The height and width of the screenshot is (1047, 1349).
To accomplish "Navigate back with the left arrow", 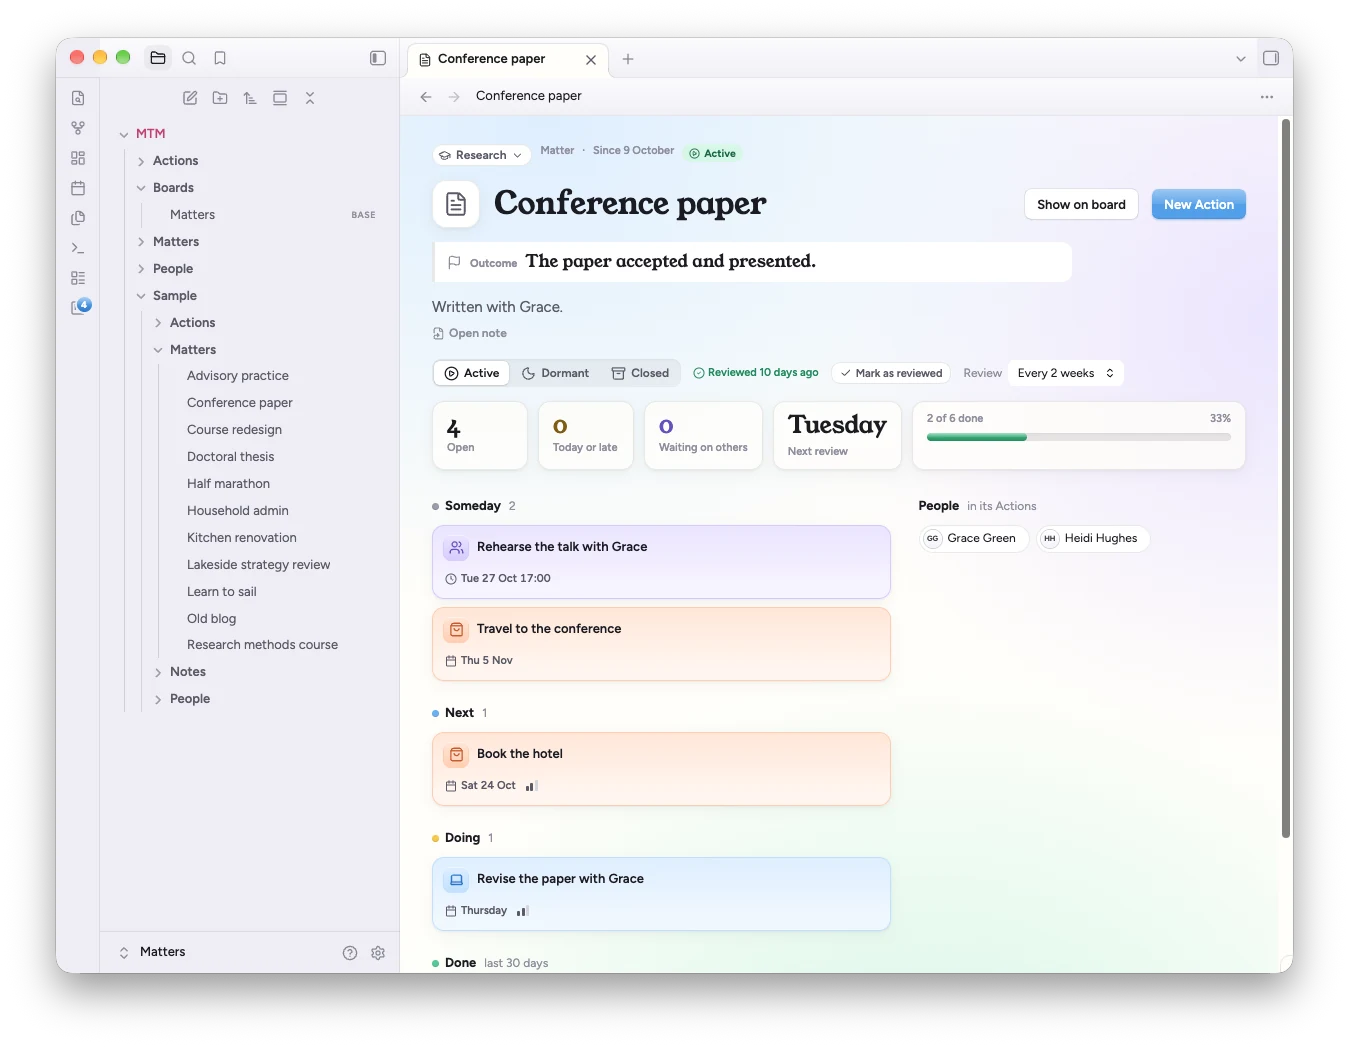I will click(x=426, y=97).
